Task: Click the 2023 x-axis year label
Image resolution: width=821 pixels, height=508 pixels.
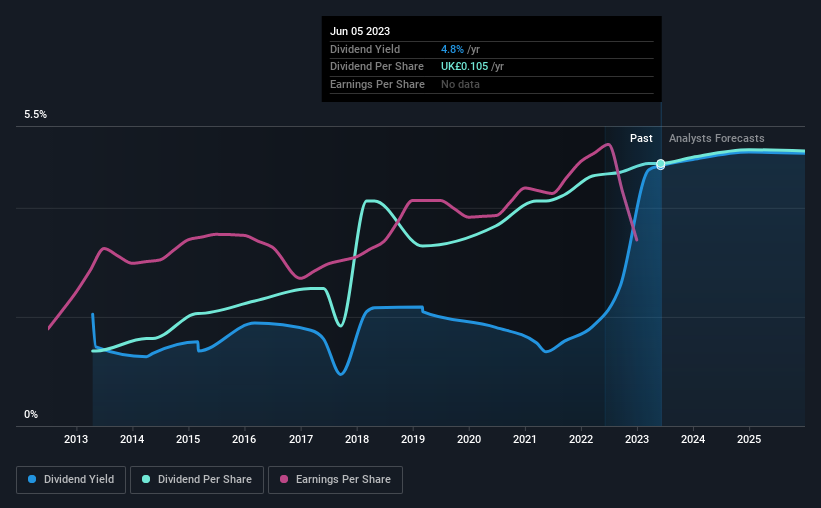Action: pyautogui.click(x=637, y=439)
